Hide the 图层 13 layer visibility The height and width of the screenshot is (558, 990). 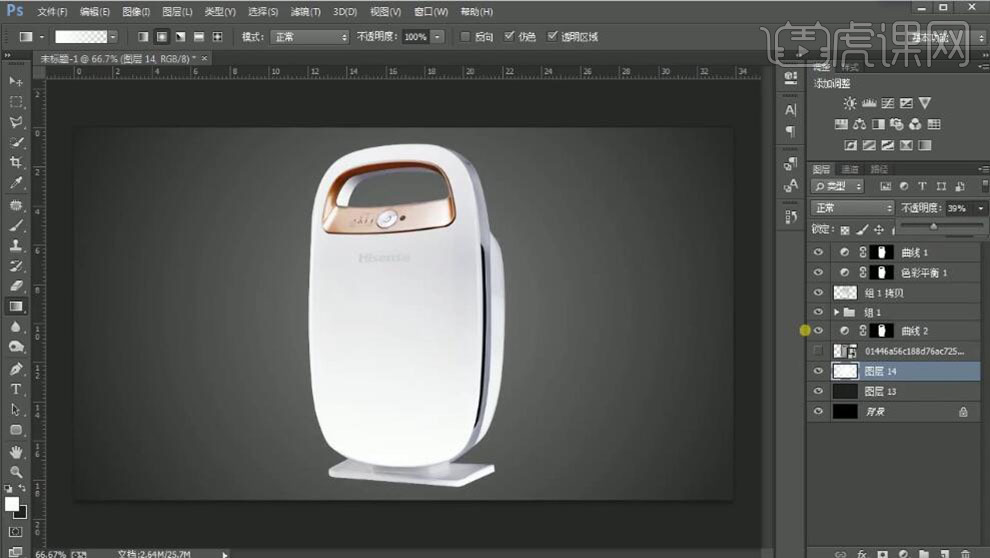coord(818,391)
